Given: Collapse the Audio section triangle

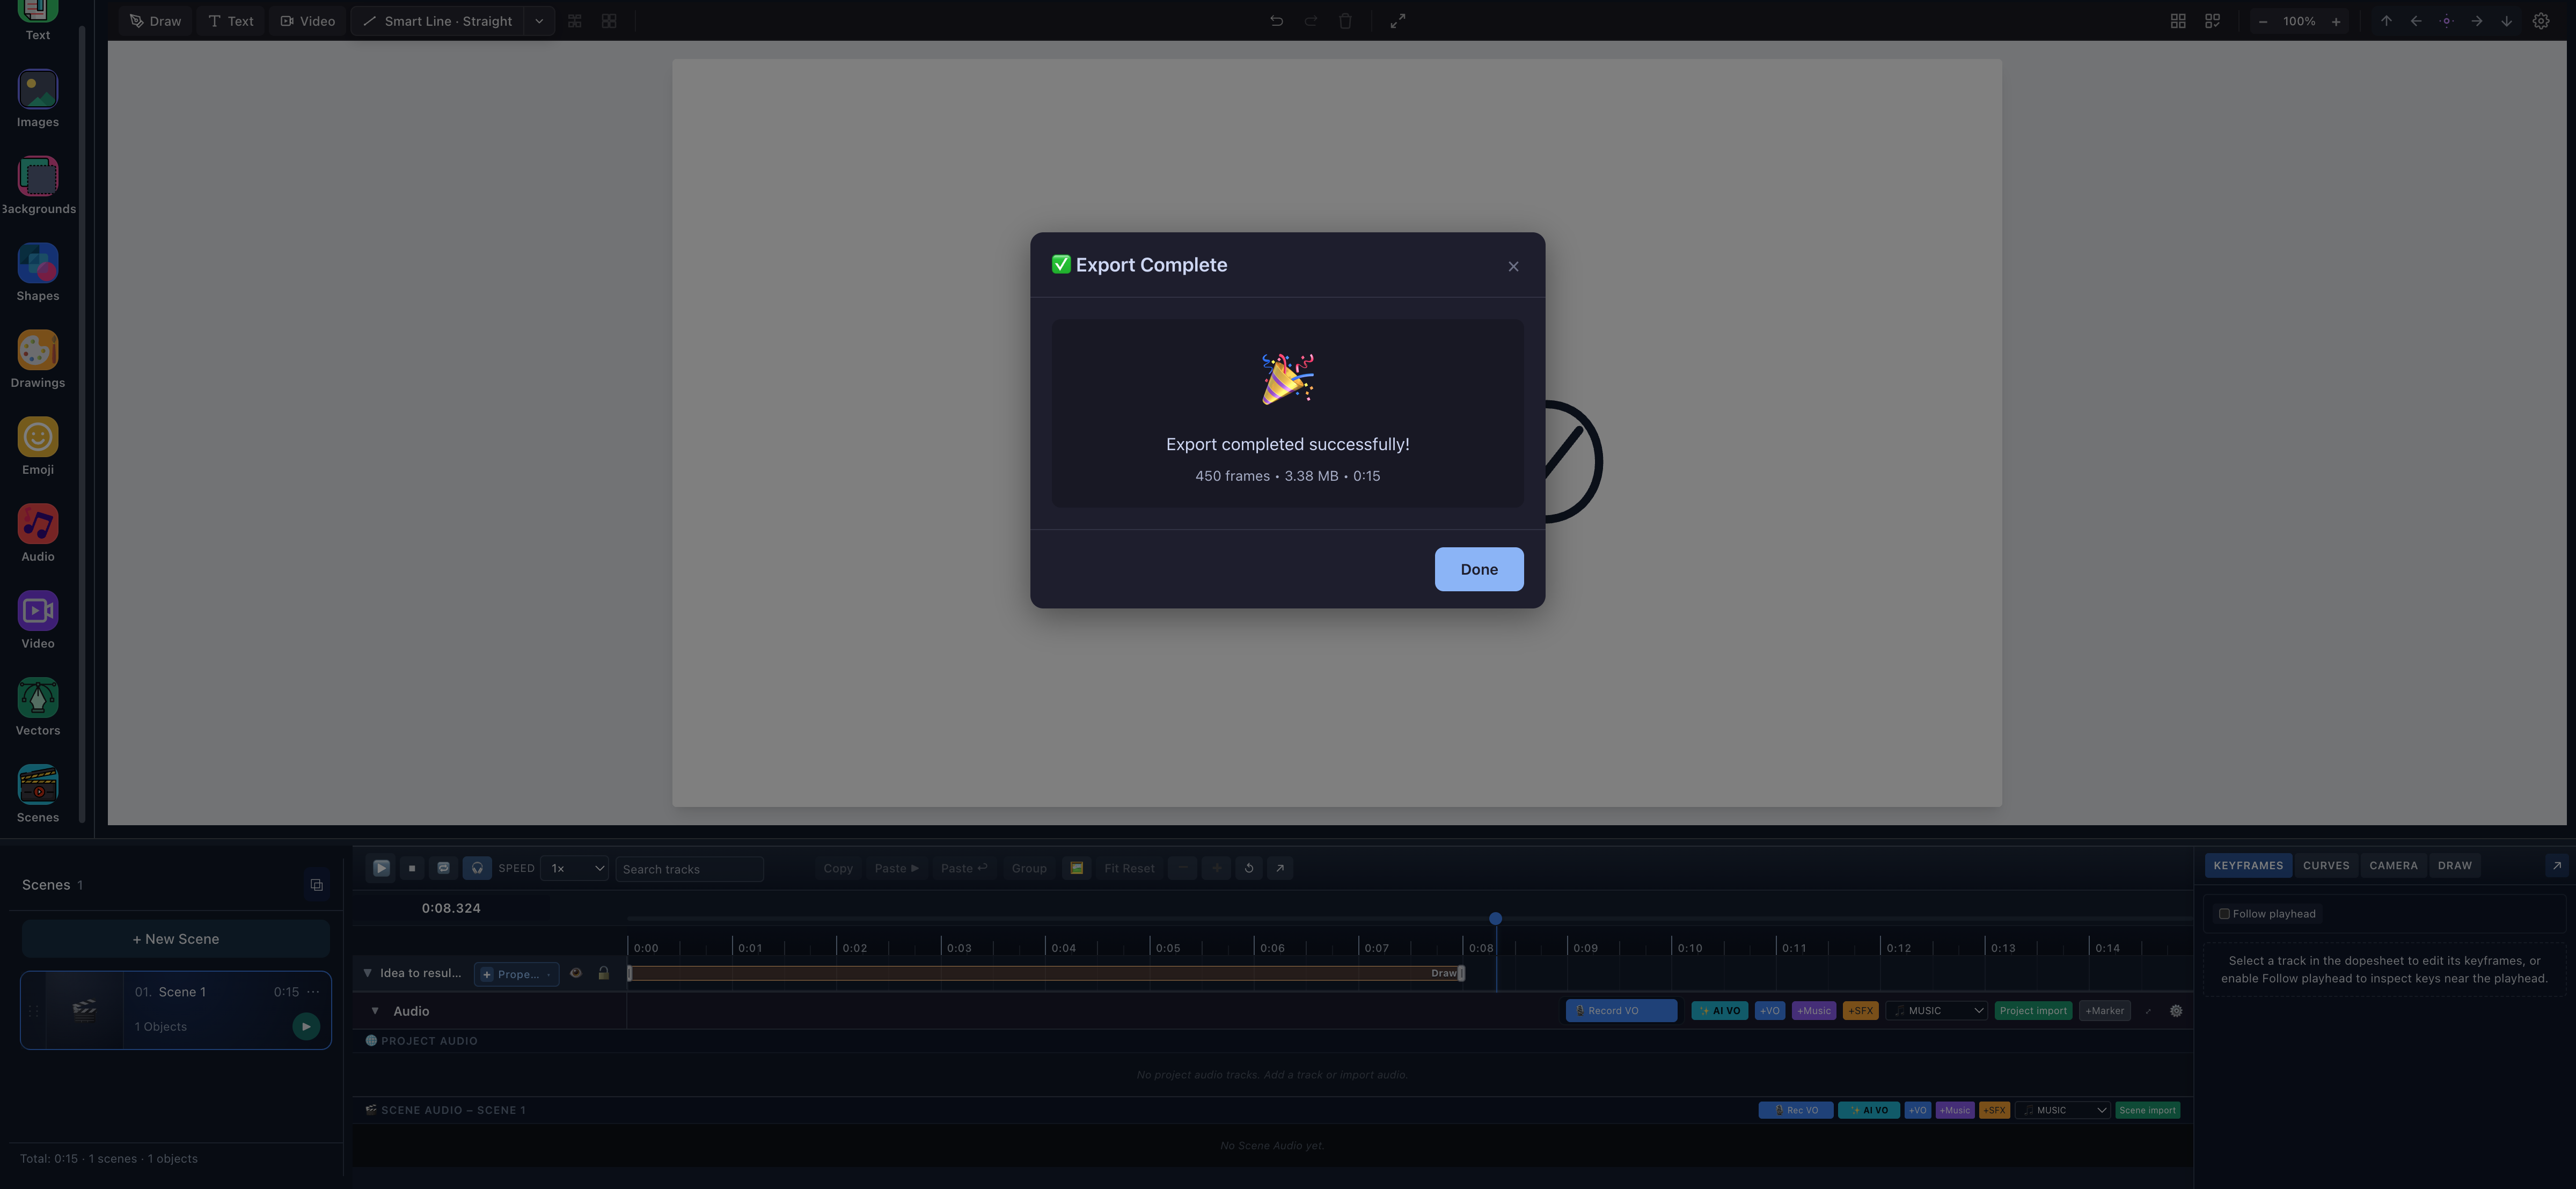Looking at the screenshot, I should pyautogui.click(x=375, y=1011).
